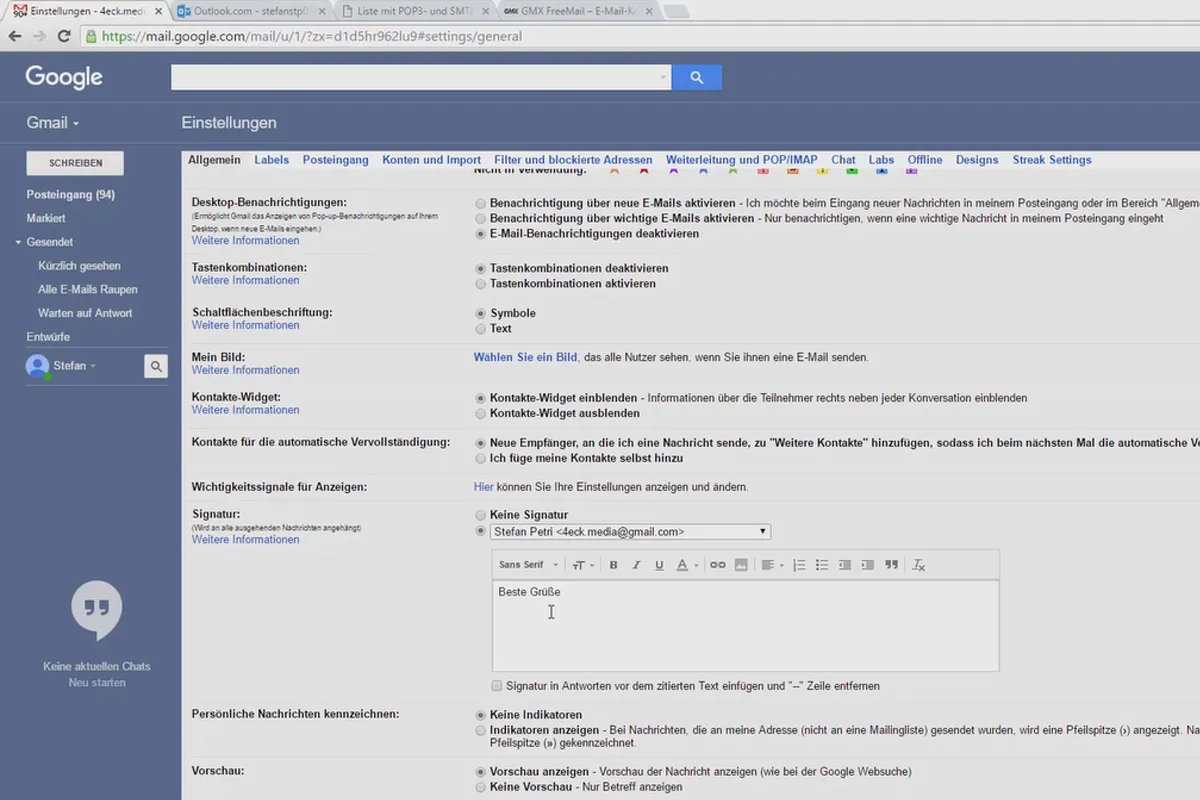The width and height of the screenshot is (1200, 800).
Task: Select Text for button labels
Action: pos(481,329)
